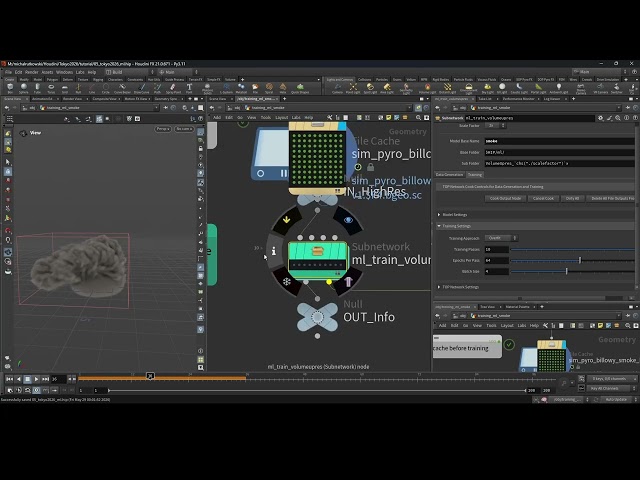This screenshot has width=640, height=480.
Task: Click the Dirty All button
Action: click(572, 198)
